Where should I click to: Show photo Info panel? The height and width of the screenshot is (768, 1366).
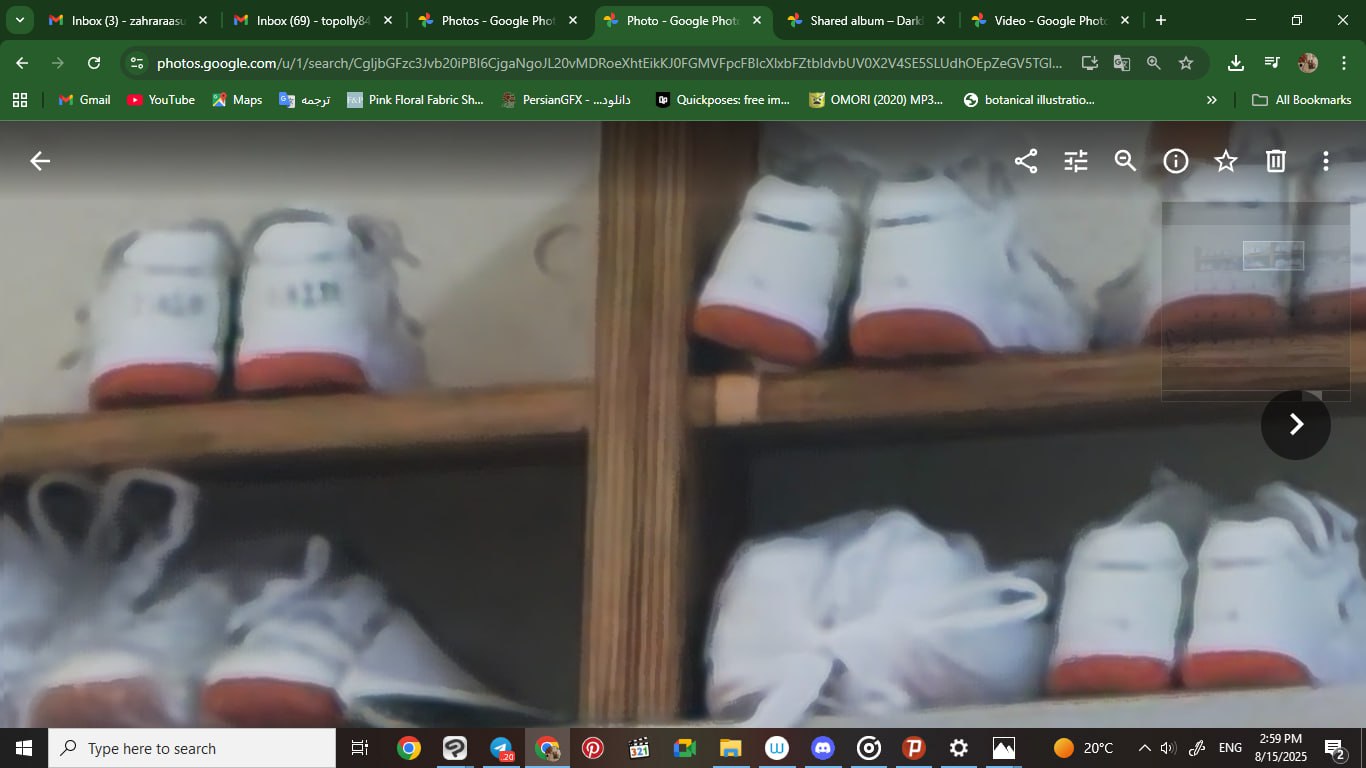(1176, 161)
